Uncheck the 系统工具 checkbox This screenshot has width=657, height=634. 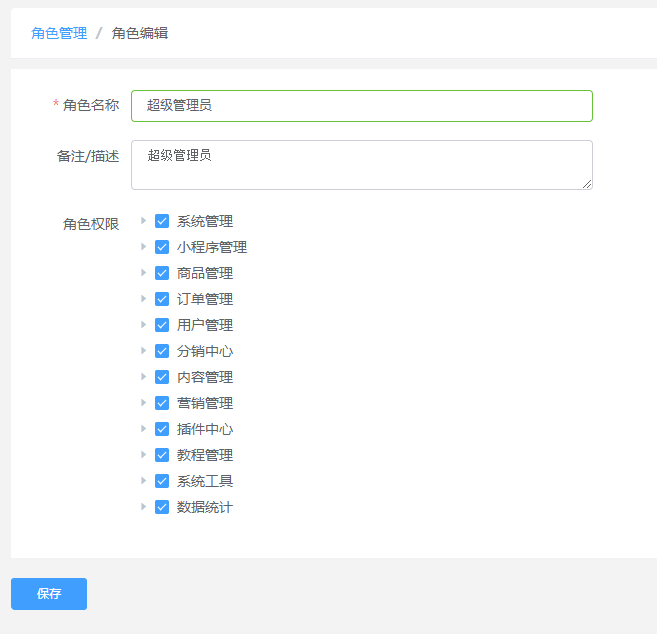click(x=162, y=481)
